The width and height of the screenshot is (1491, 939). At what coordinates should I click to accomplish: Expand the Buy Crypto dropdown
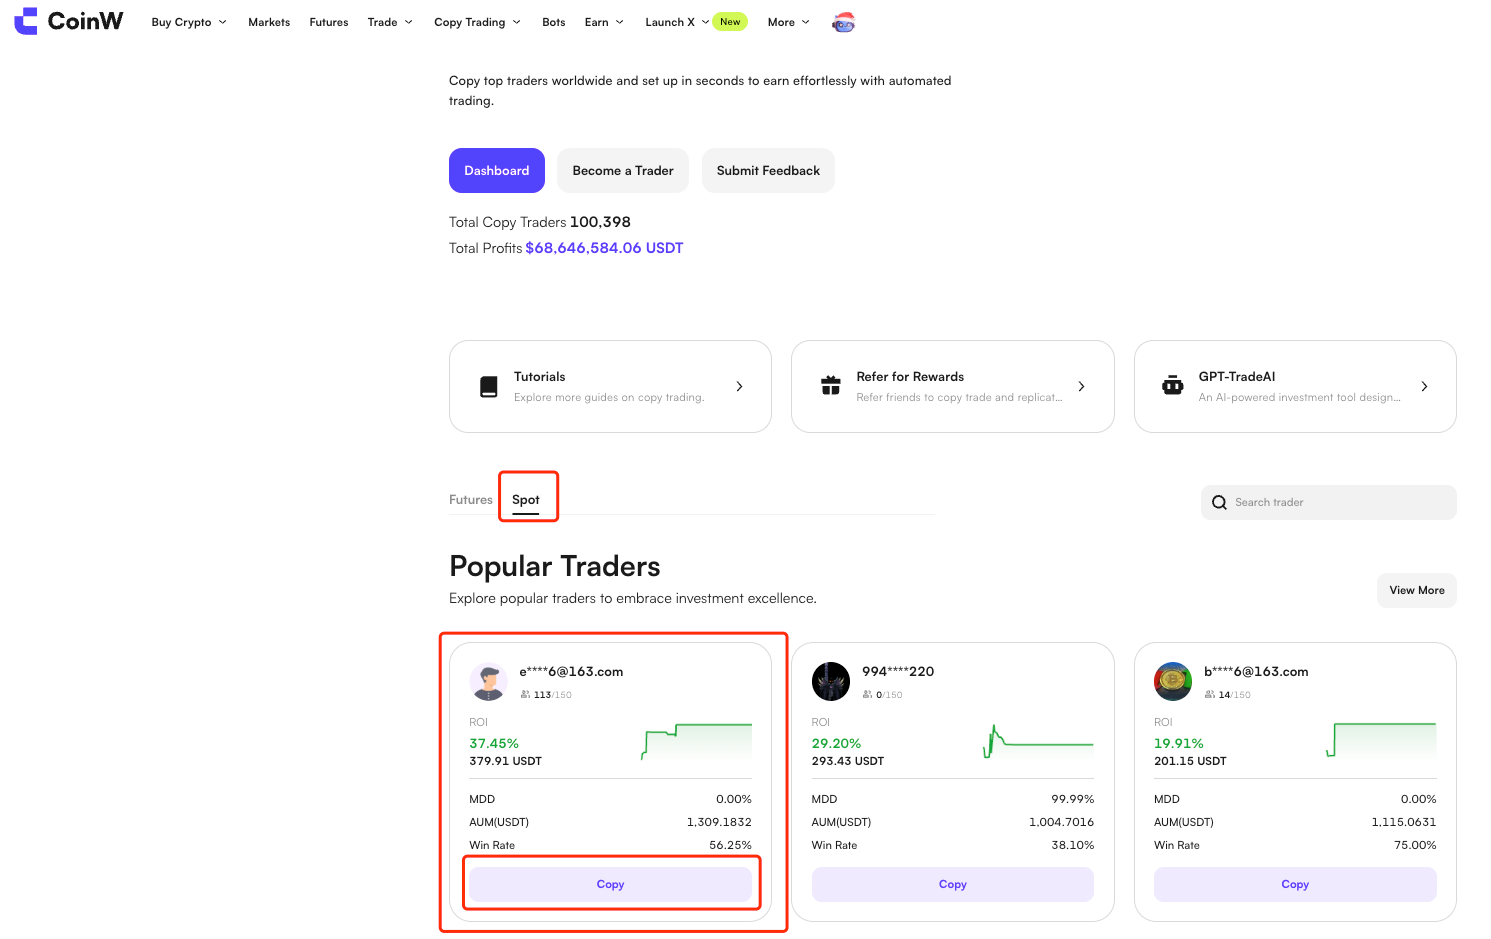click(189, 22)
